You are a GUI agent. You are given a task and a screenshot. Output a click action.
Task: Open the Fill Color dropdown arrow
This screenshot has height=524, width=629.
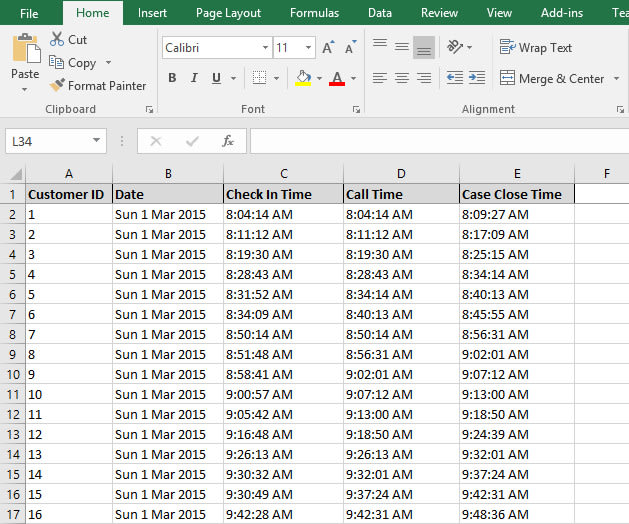point(319,78)
